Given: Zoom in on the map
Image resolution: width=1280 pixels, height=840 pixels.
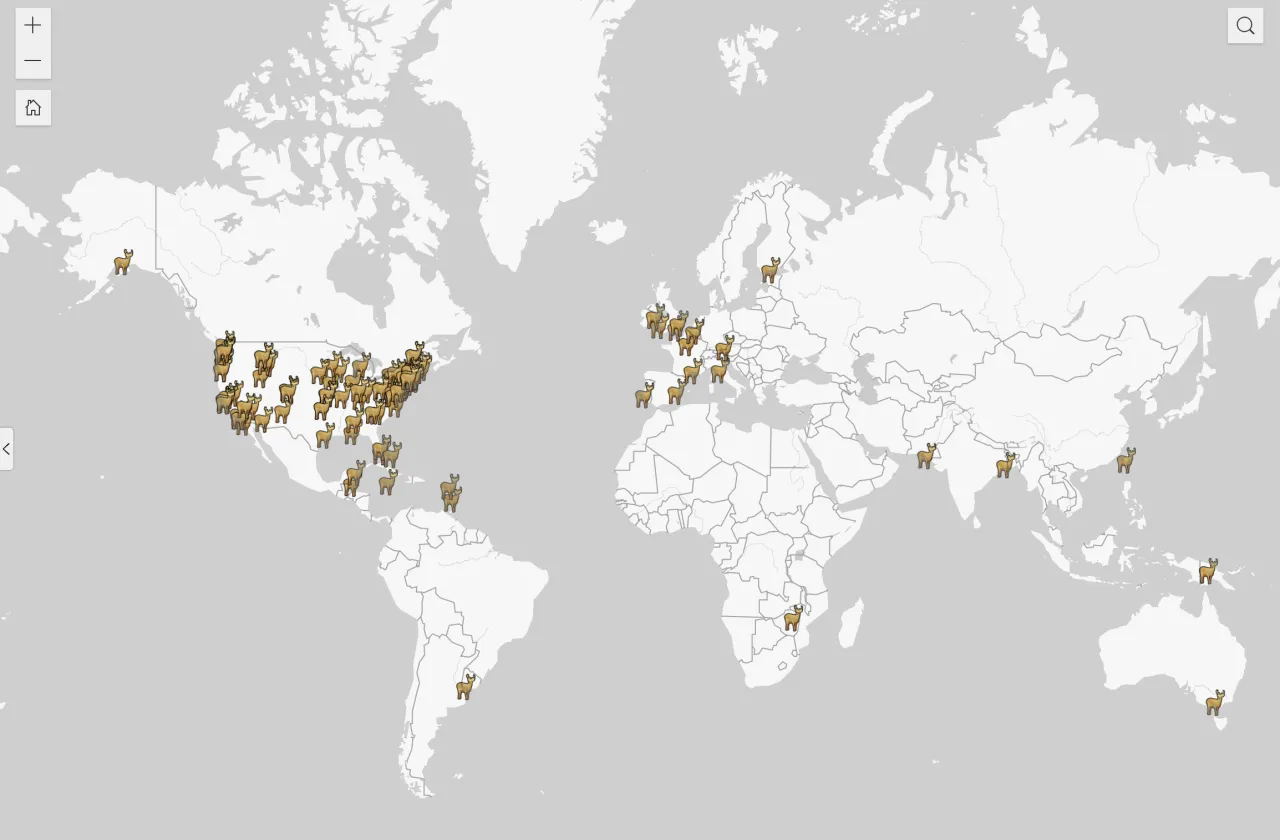Looking at the screenshot, I should click(33, 25).
